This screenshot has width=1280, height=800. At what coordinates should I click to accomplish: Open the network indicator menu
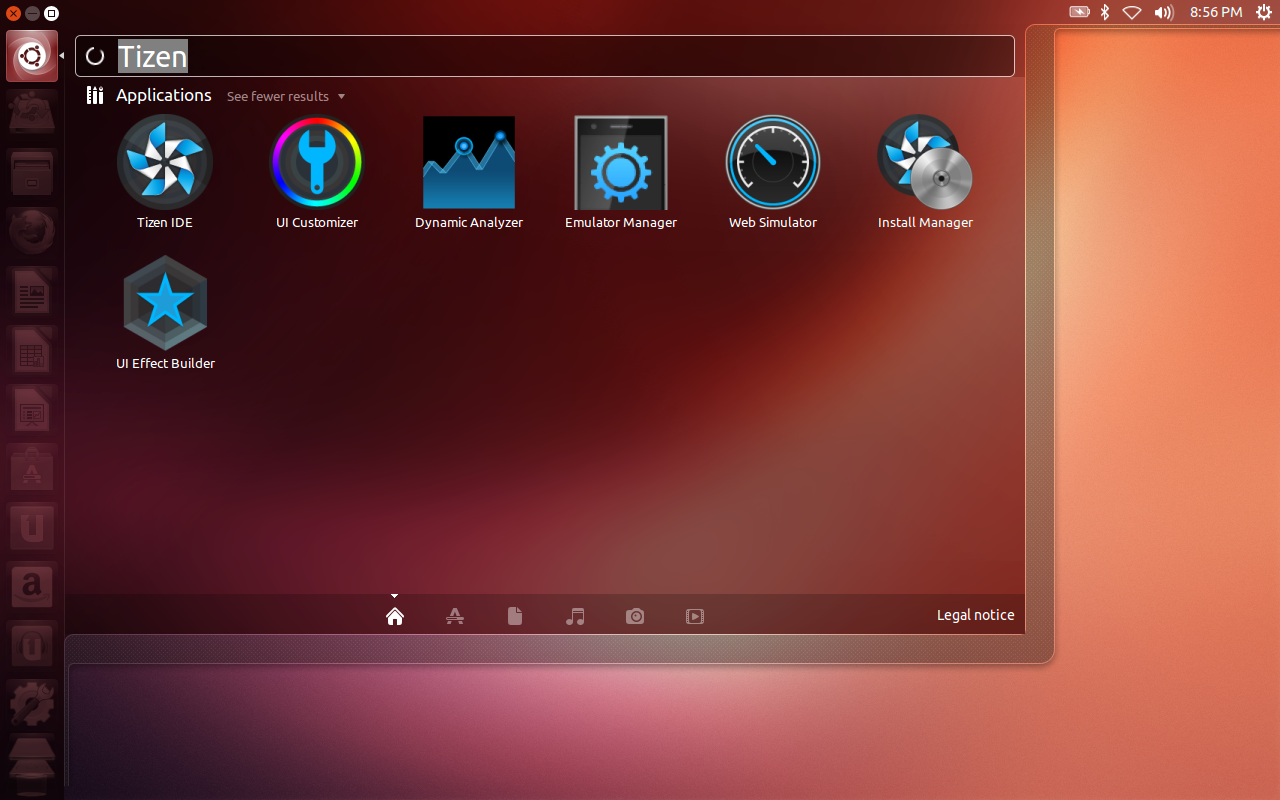point(1132,12)
